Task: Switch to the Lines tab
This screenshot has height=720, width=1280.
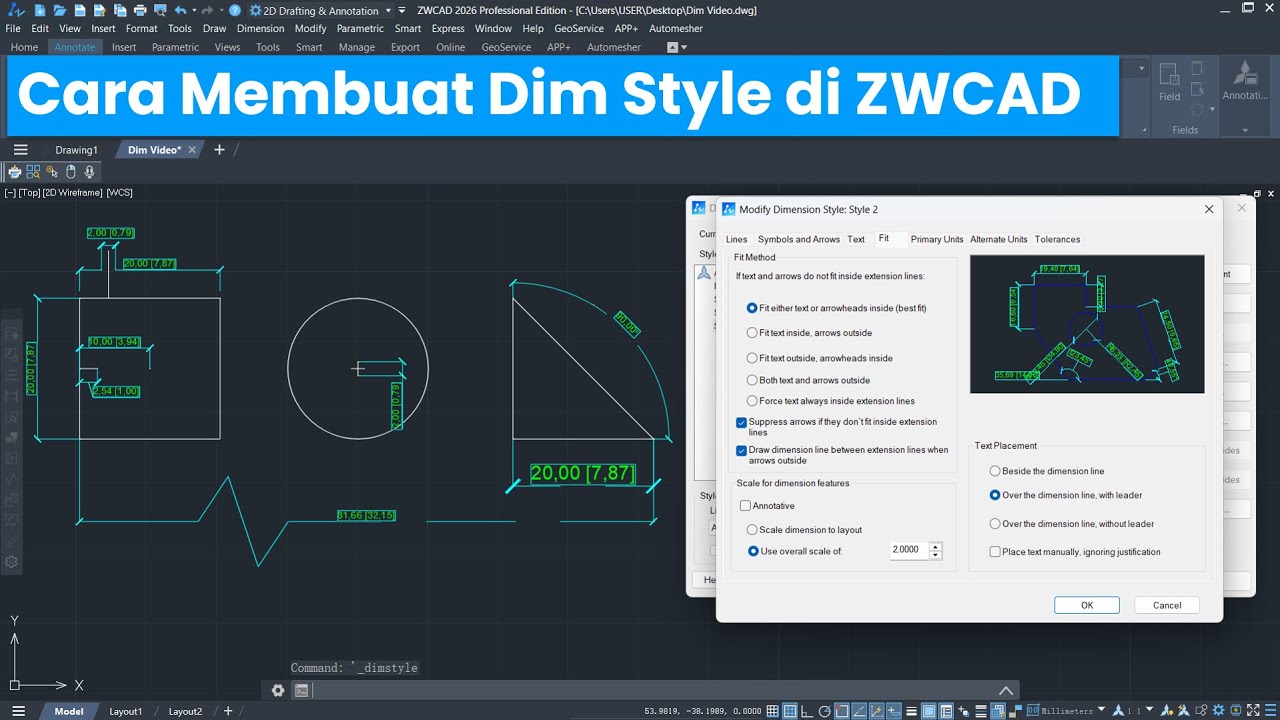Action: click(736, 239)
